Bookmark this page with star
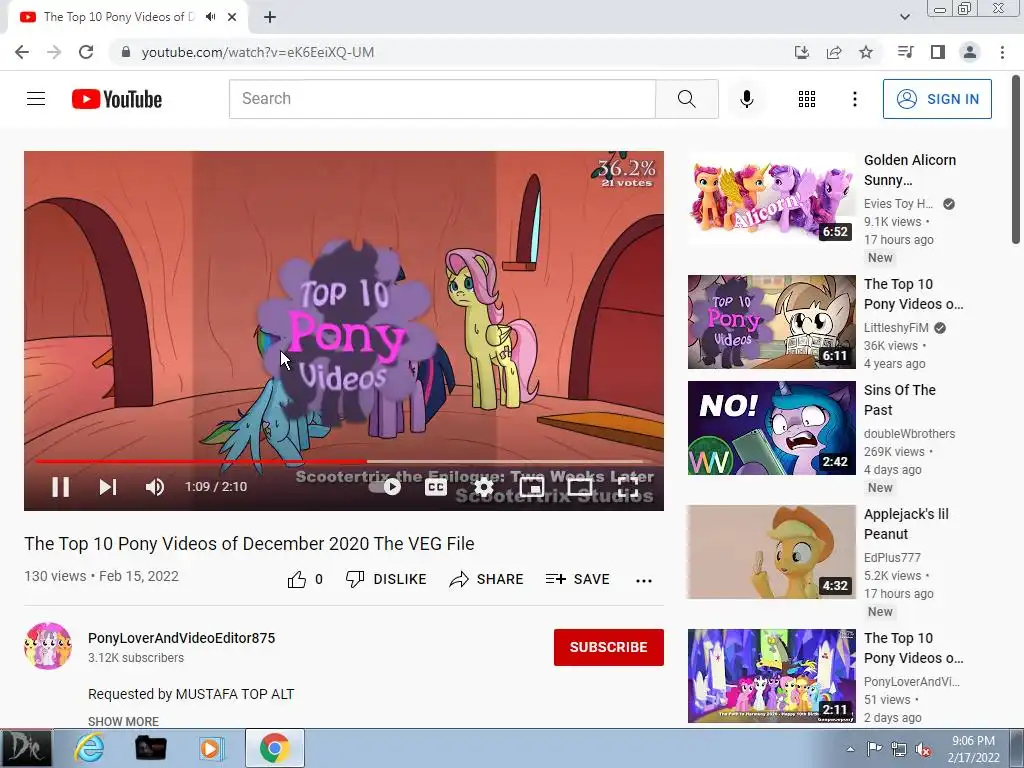Screen dimensions: 1024x768 pyautogui.click(x=866, y=52)
